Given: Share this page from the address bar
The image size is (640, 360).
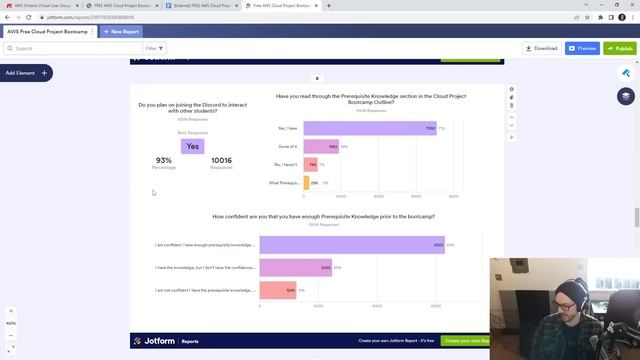Looking at the screenshot, I should pos(576,17).
